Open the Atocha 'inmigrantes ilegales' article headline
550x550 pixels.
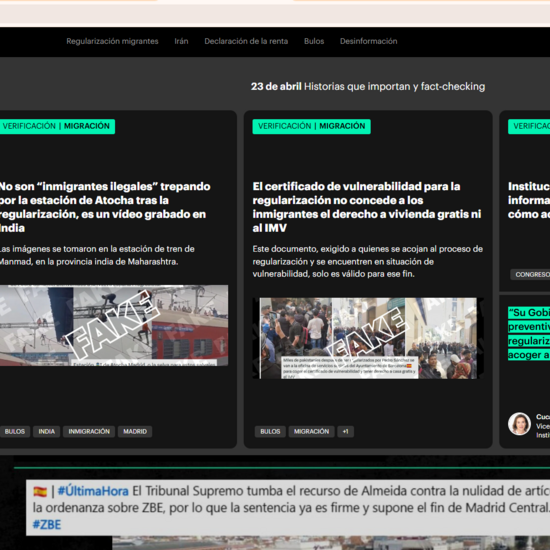[105, 207]
